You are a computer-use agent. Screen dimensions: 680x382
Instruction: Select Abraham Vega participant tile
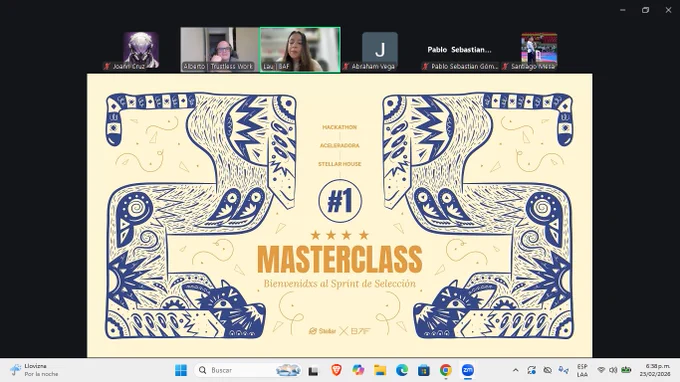point(380,49)
